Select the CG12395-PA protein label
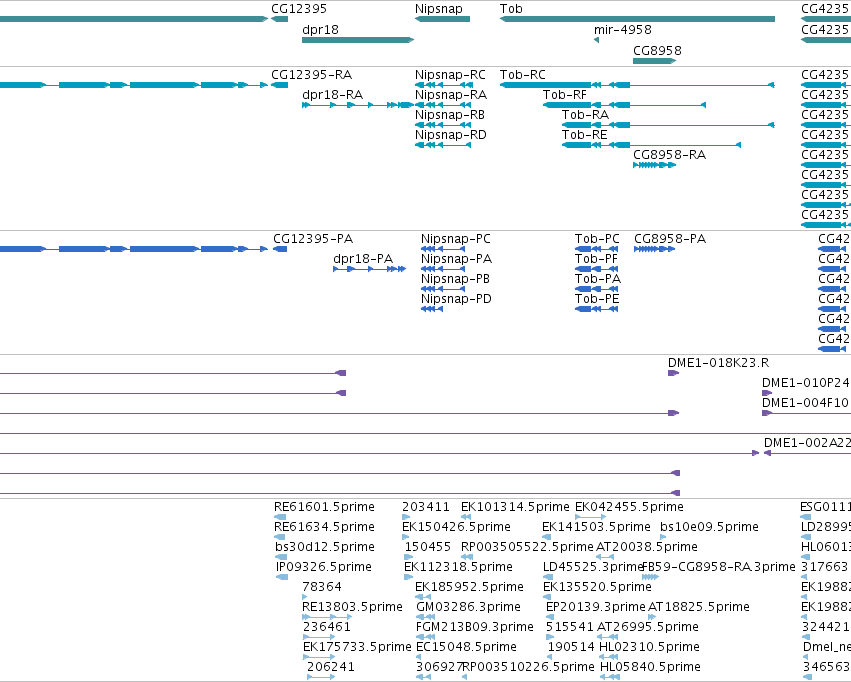The height and width of the screenshot is (682, 851). [x=313, y=239]
